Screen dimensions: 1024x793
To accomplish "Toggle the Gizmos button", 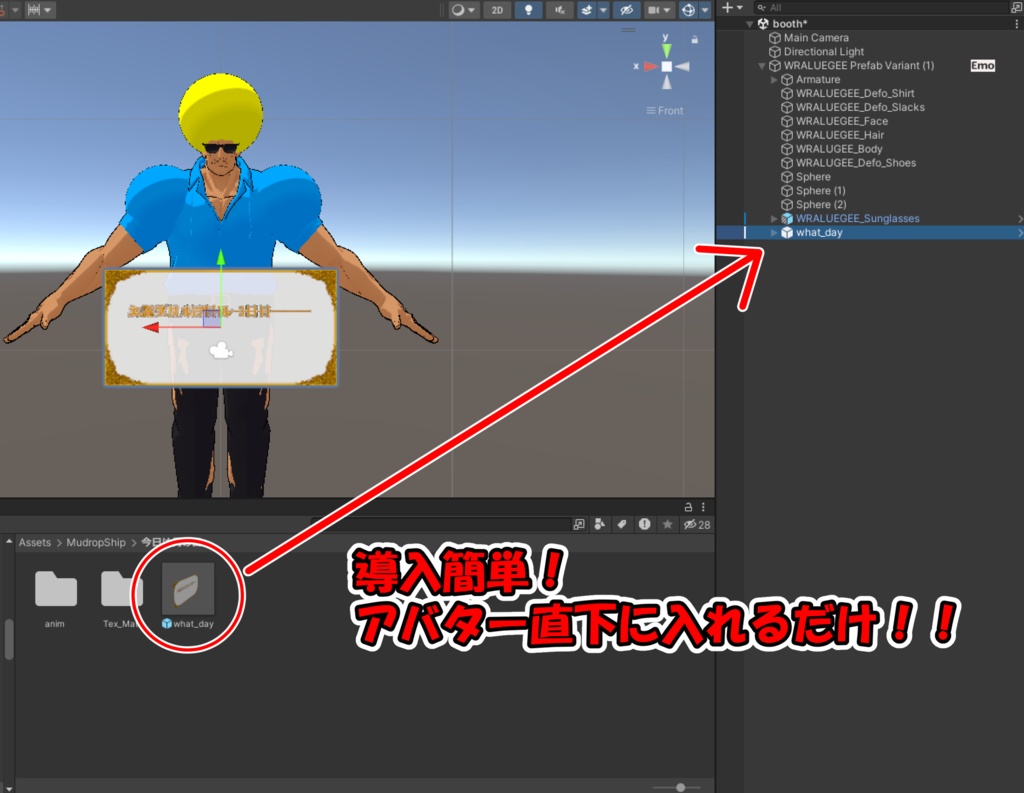I will [x=688, y=10].
